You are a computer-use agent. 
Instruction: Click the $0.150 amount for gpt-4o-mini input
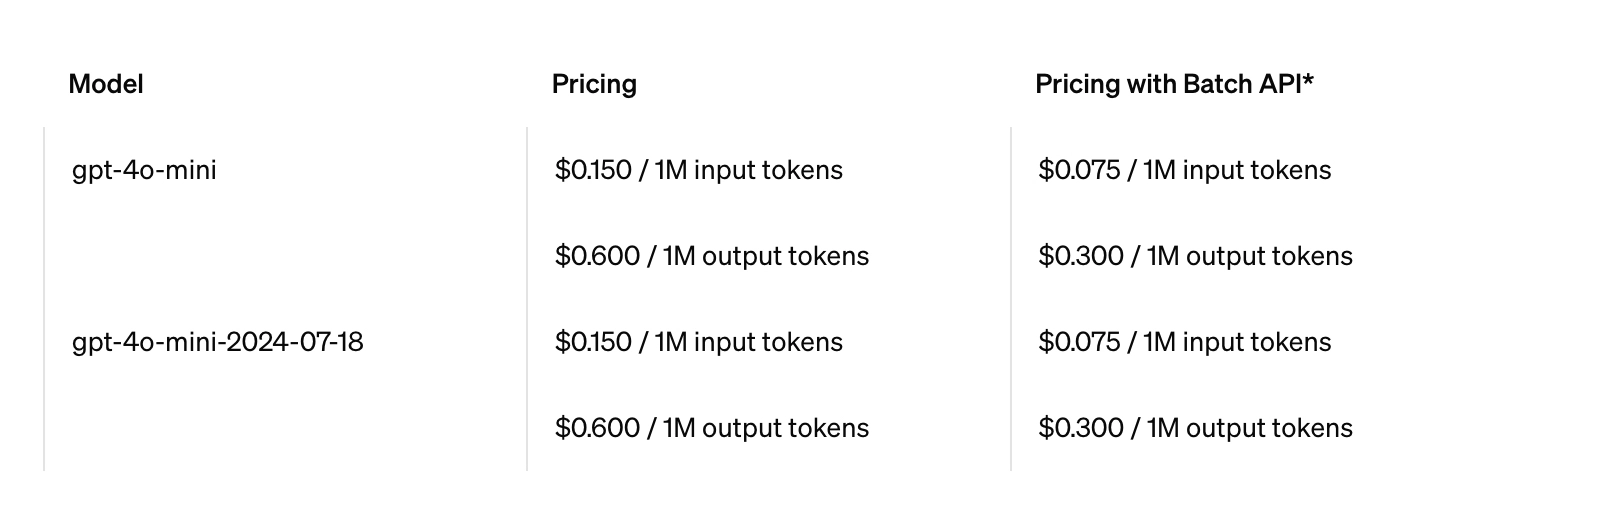click(x=593, y=170)
